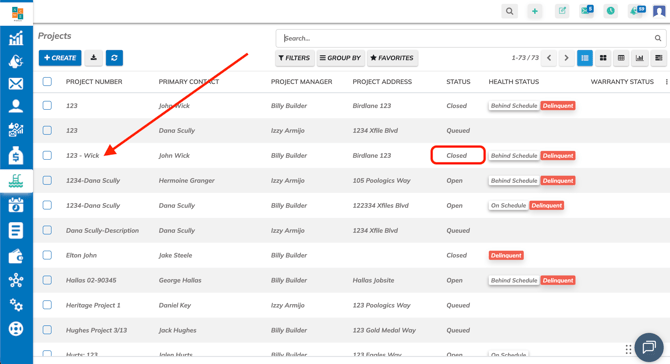Open the gears settings icon in sidebar

coord(16,305)
